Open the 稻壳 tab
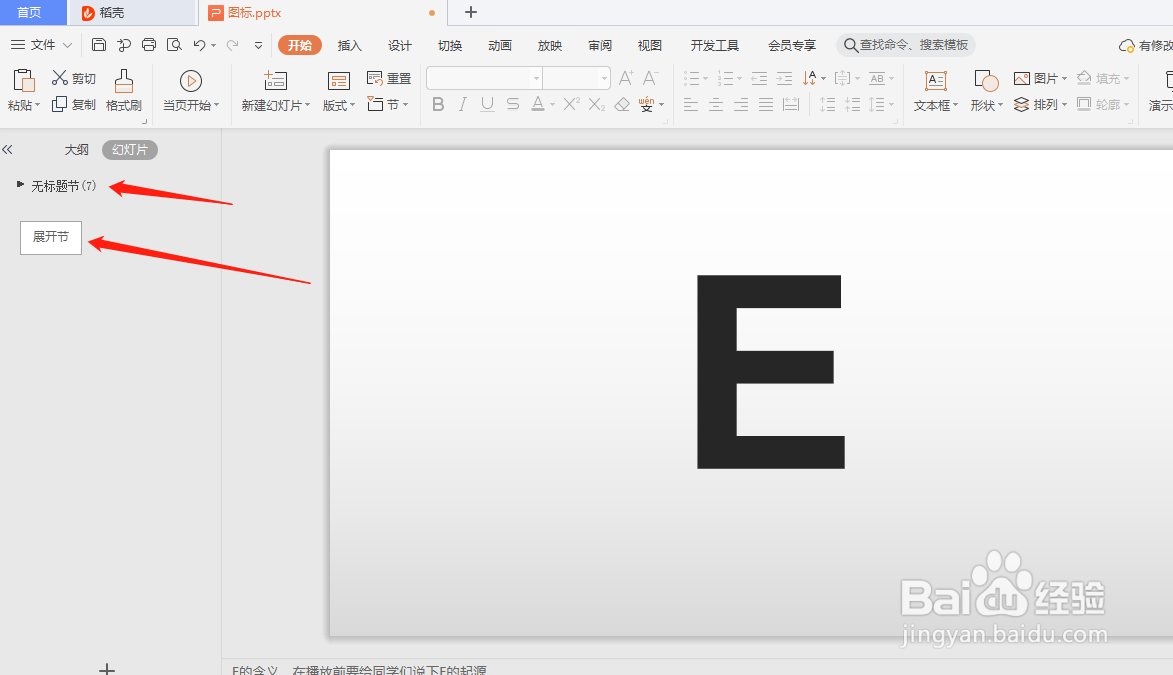 coord(132,13)
